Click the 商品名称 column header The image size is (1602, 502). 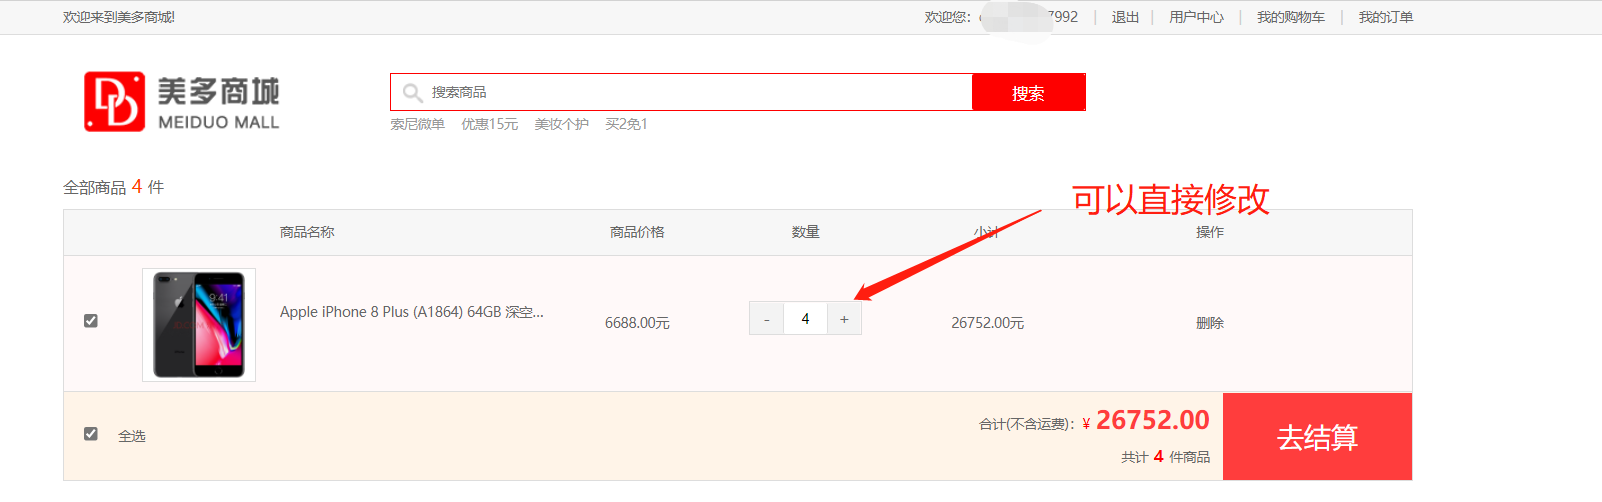point(307,232)
